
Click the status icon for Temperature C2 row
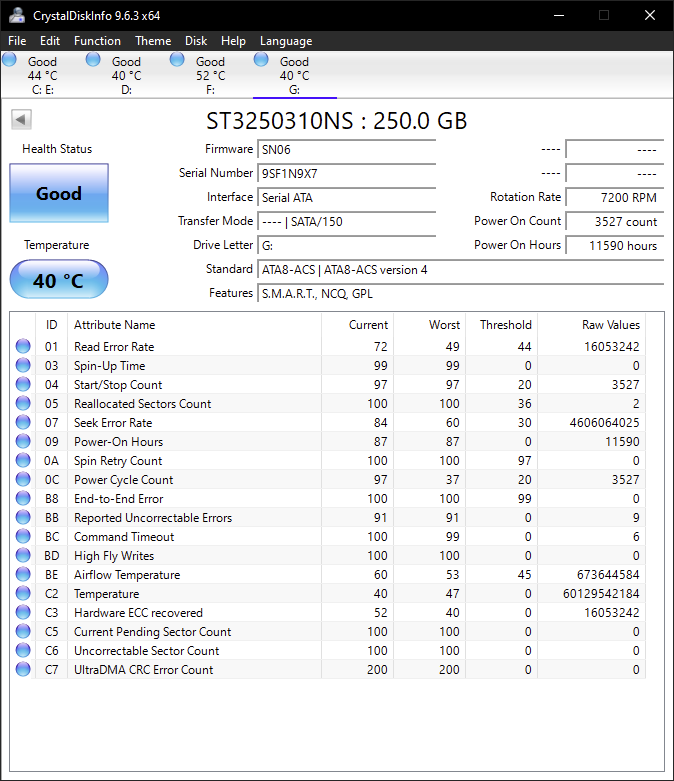[x=23, y=593]
